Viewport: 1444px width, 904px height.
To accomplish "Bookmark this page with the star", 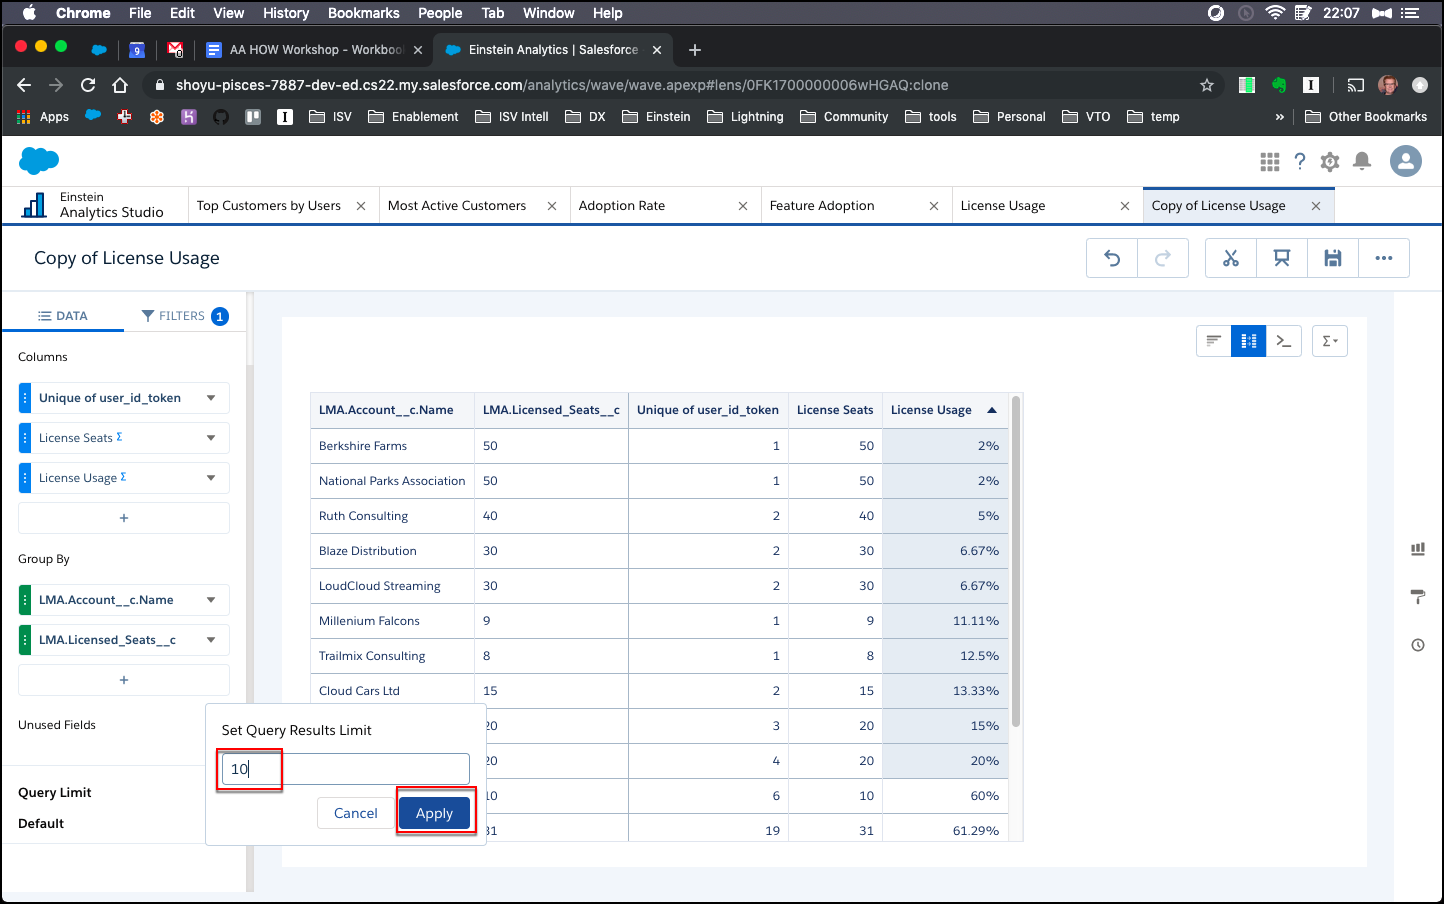I will click(1207, 85).
